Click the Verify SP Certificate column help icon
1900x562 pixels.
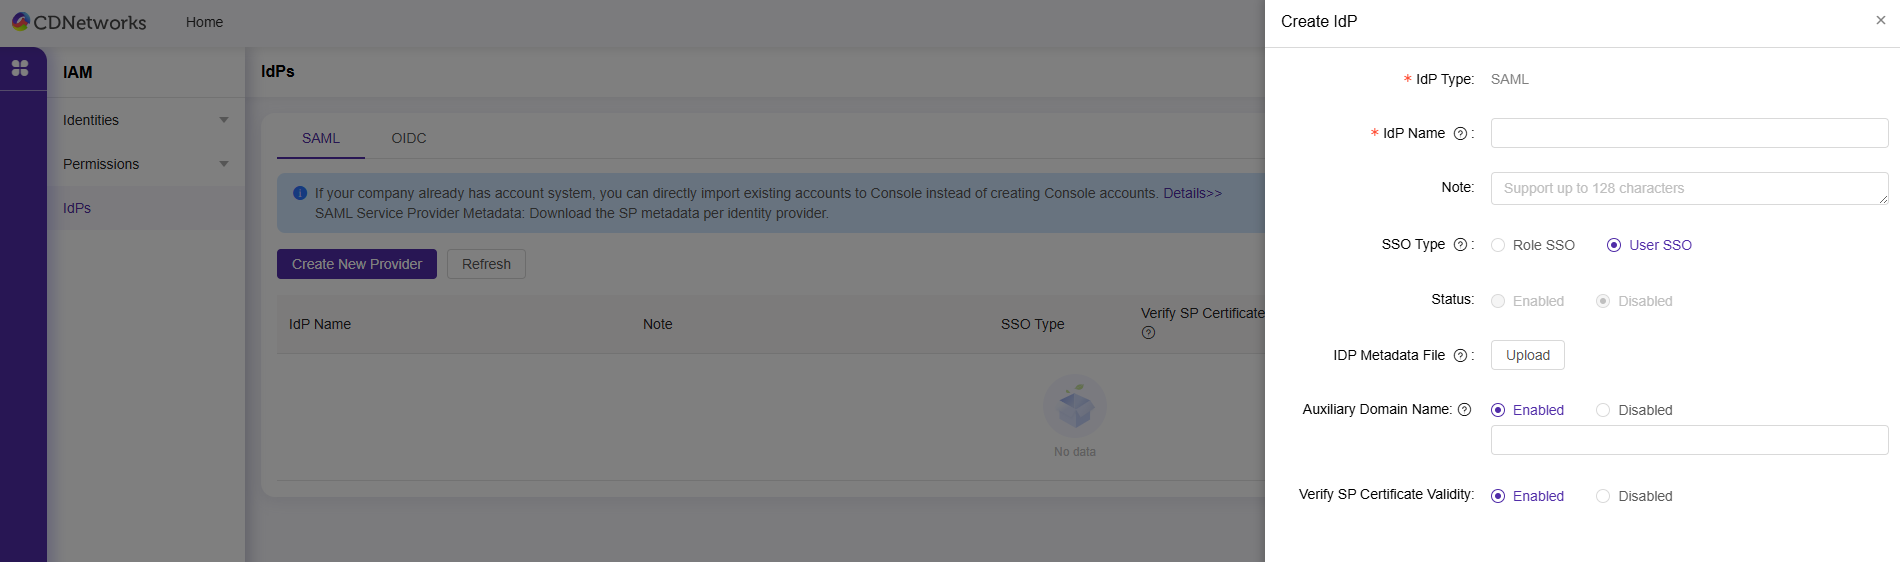point(1148,333)
